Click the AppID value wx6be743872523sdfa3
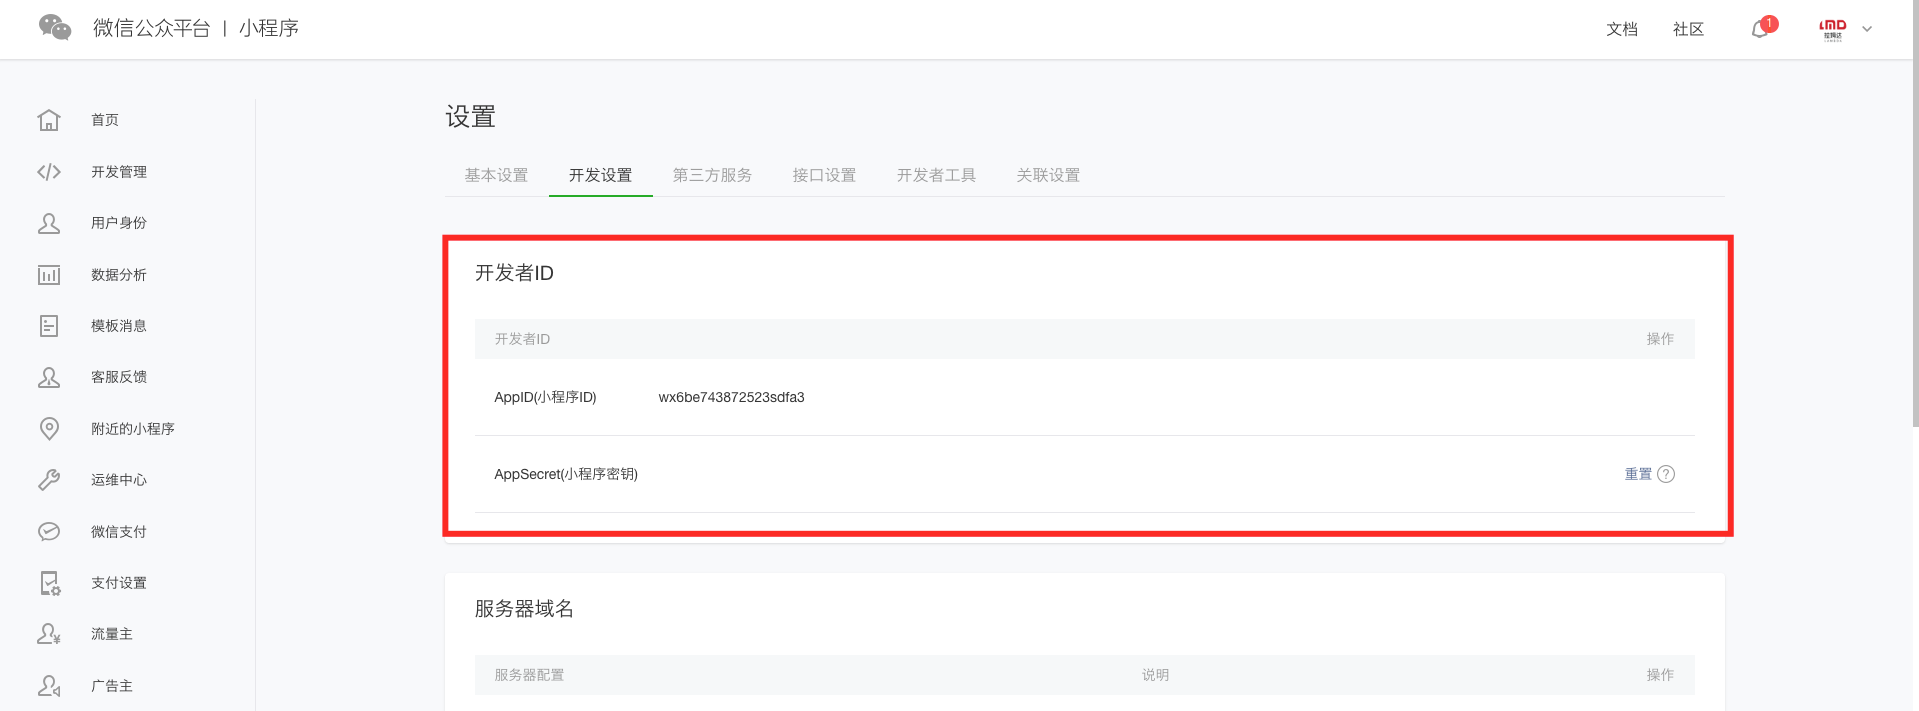The height and width of the screenshot is (711, 1919). click(731, 397)
